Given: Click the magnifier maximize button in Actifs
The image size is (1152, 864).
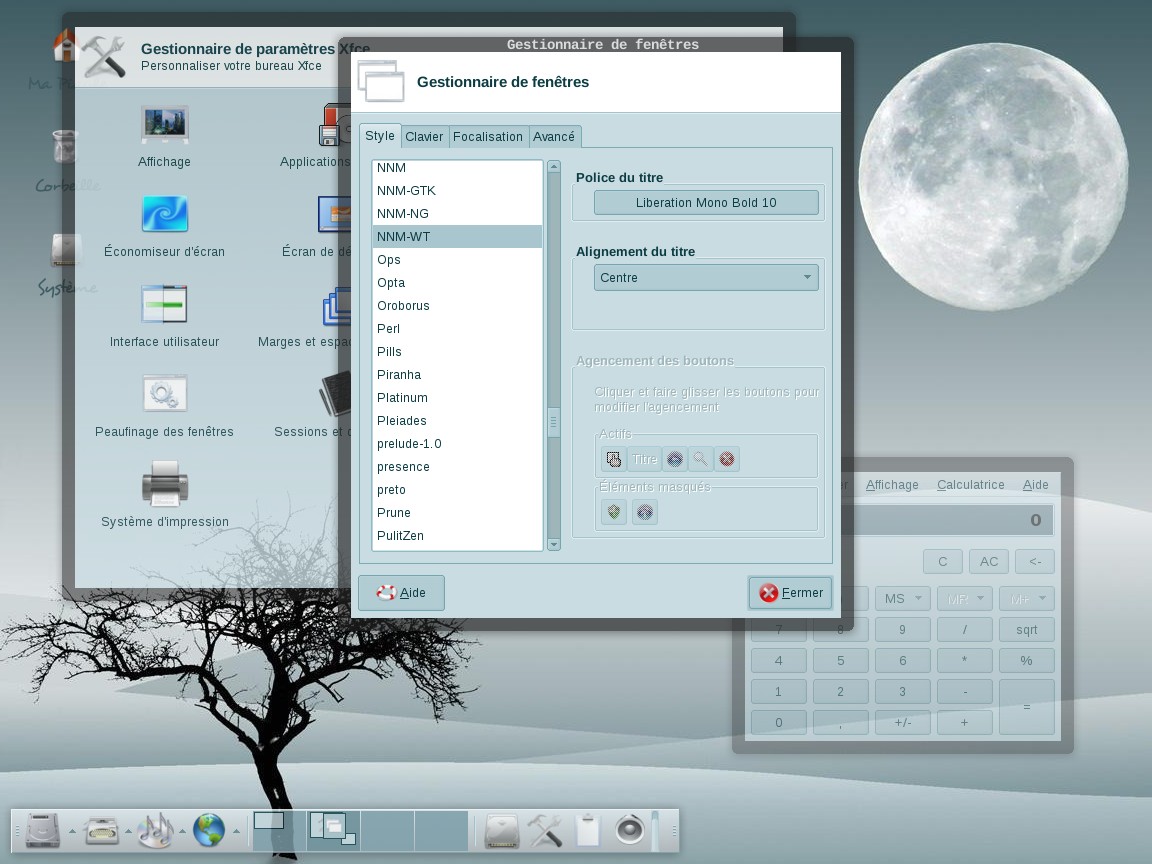Looking at the screenshot, I should (701, 459).
